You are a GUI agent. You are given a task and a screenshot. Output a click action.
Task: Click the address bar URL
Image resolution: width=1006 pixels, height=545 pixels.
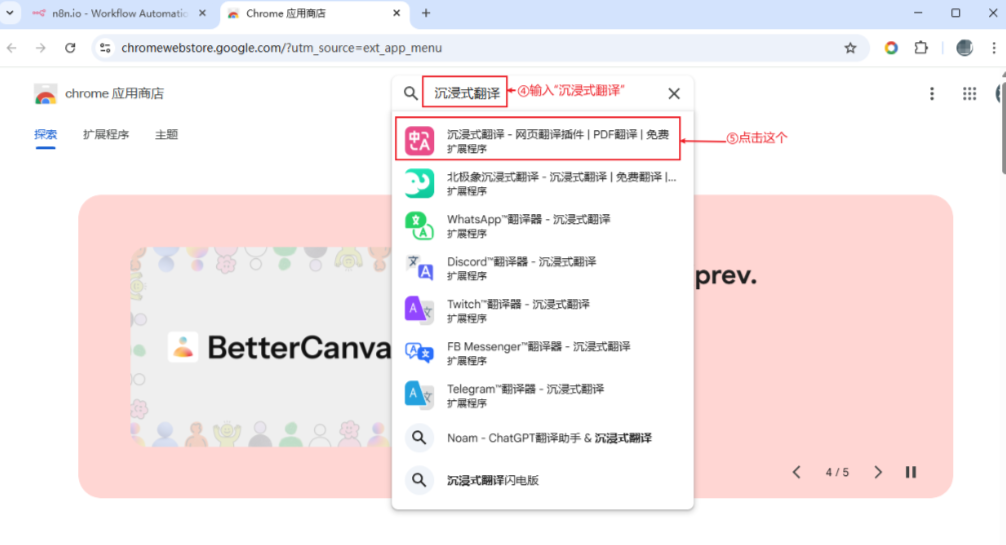coord(282,48)
